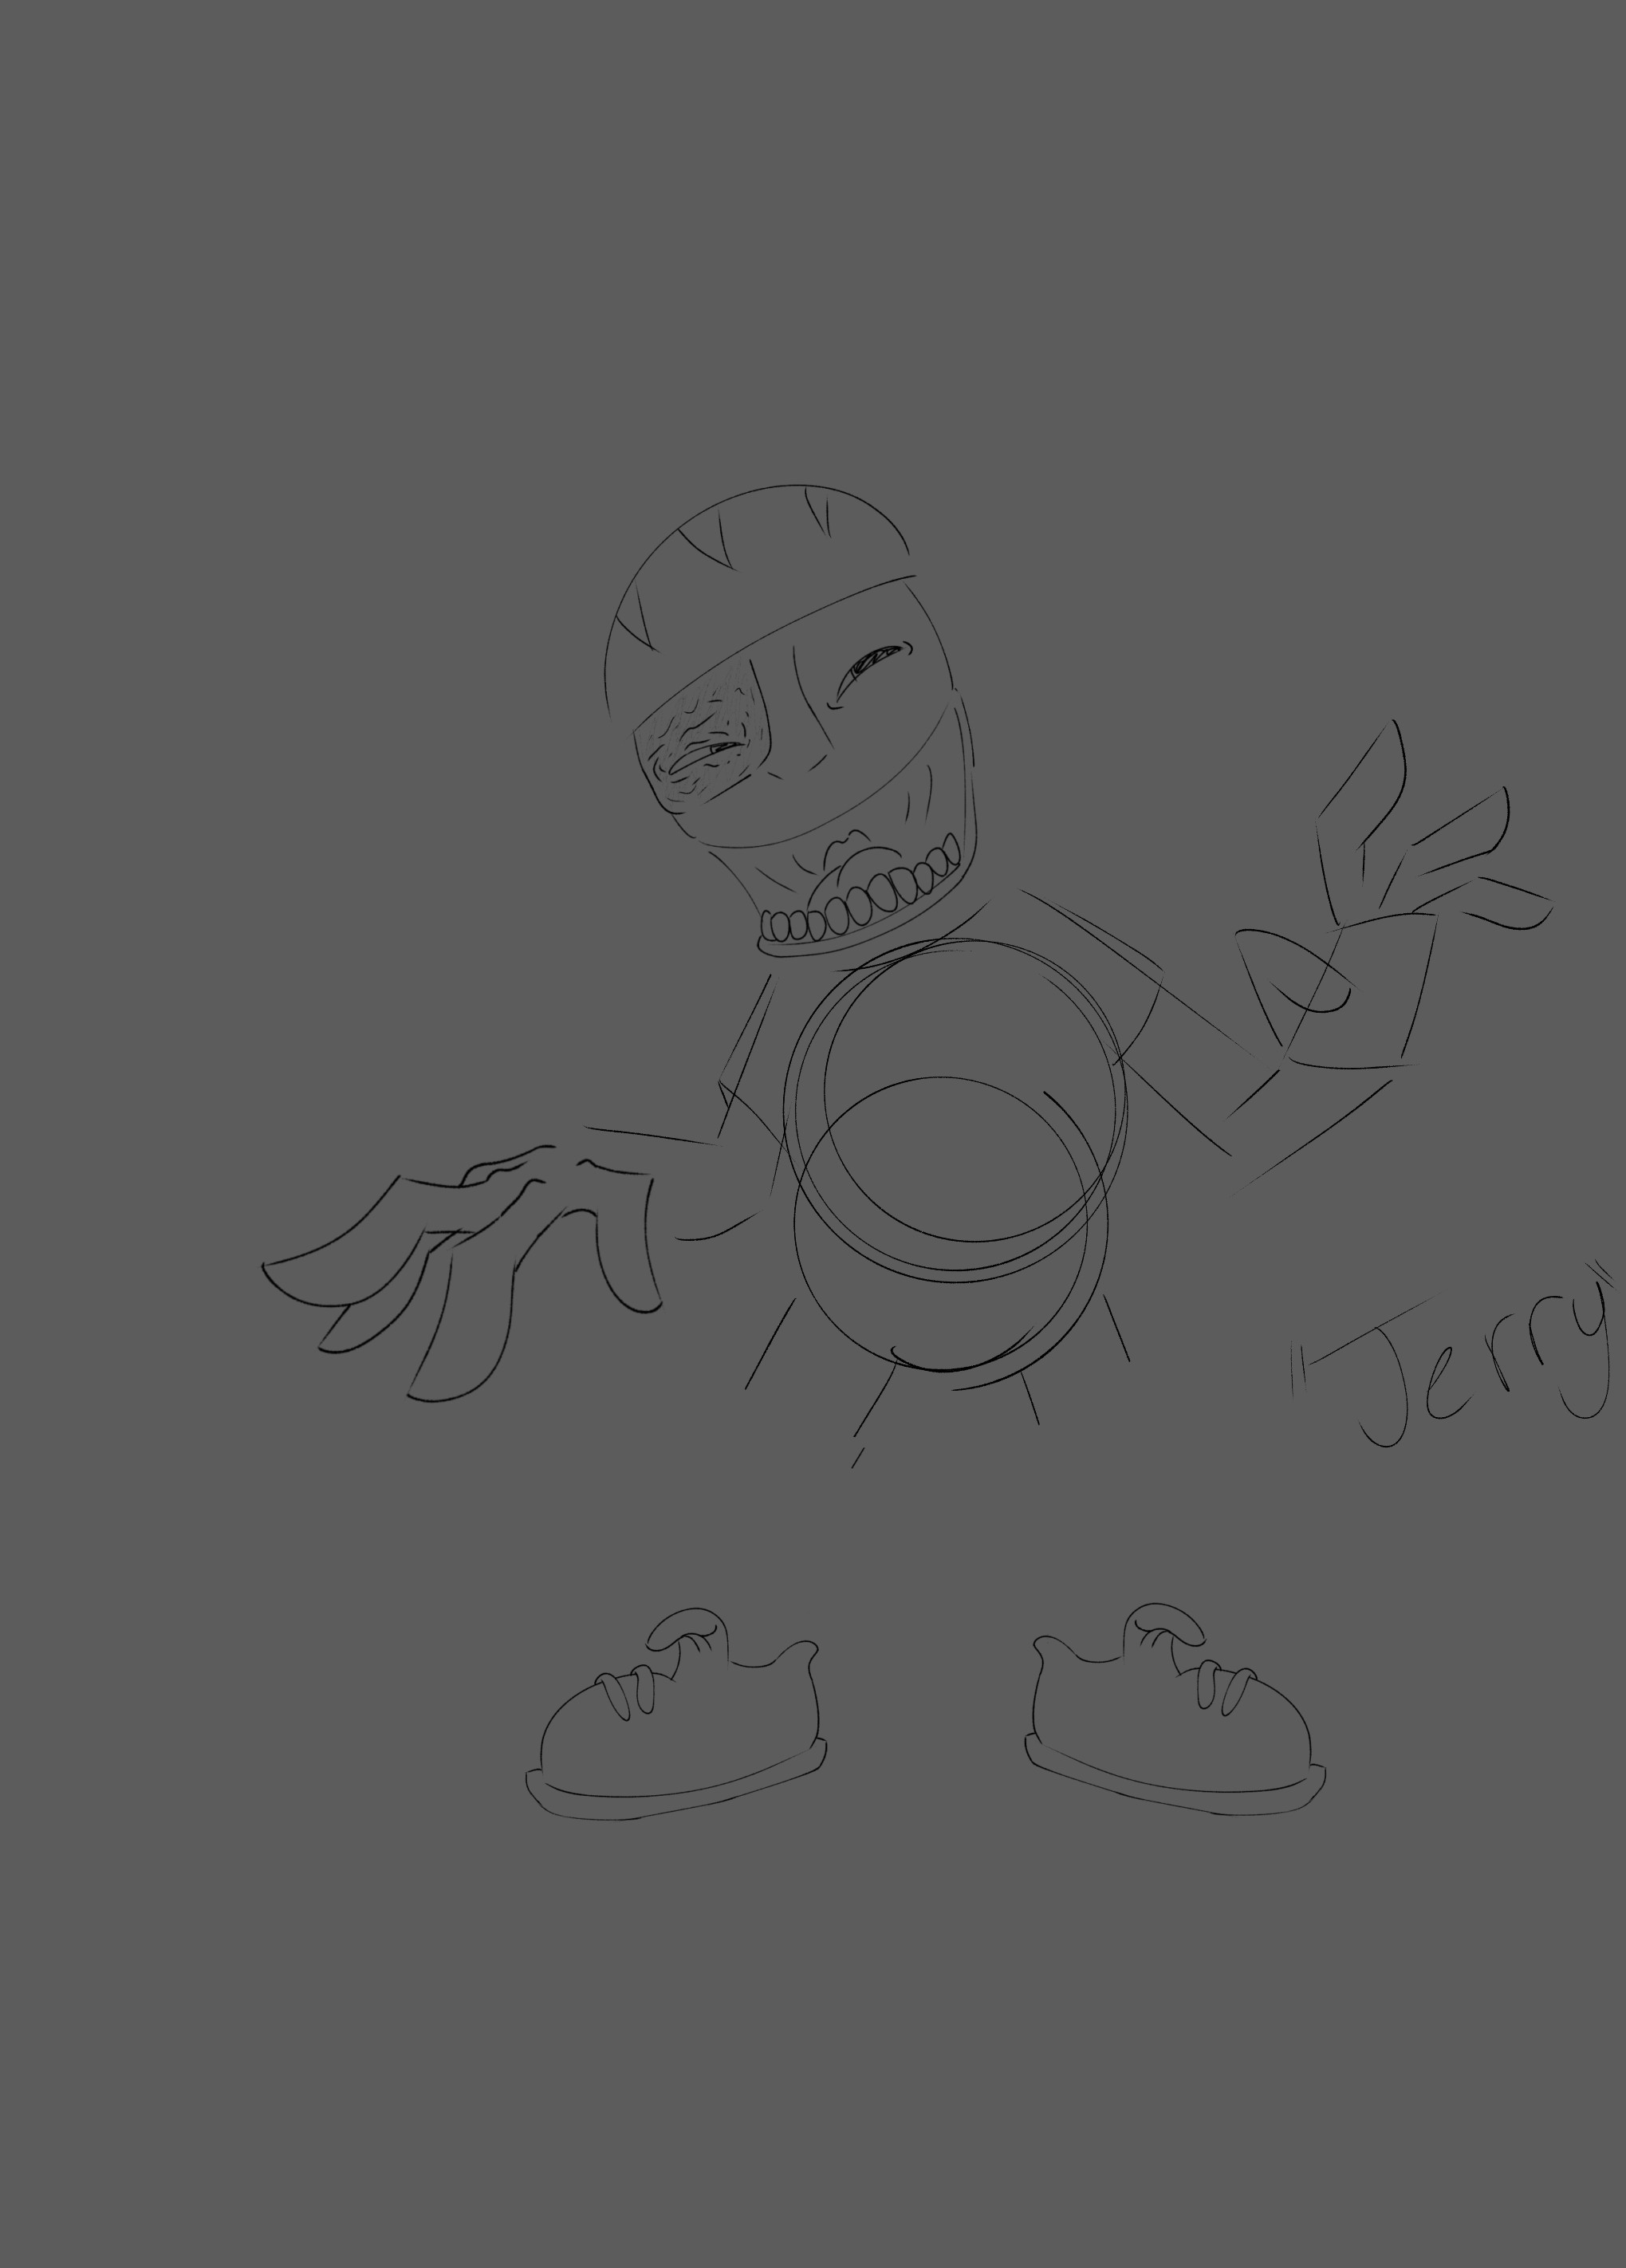Viewport: 1626px width, 2268px height.
Task: Click the character's open winking eye
Action: 872,662
